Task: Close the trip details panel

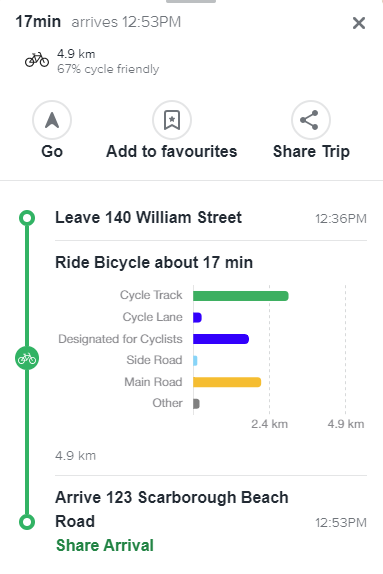Action: click(359, 23)
